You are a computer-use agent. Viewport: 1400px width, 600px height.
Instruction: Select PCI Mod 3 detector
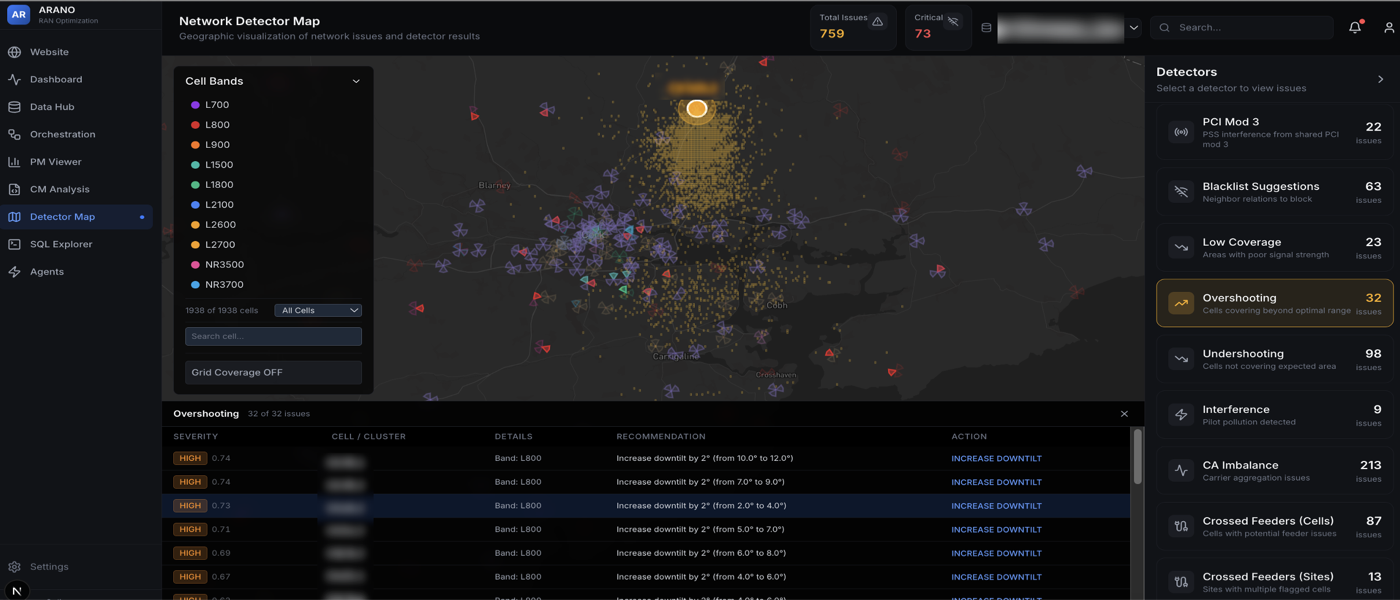(x=1274, y=132)
